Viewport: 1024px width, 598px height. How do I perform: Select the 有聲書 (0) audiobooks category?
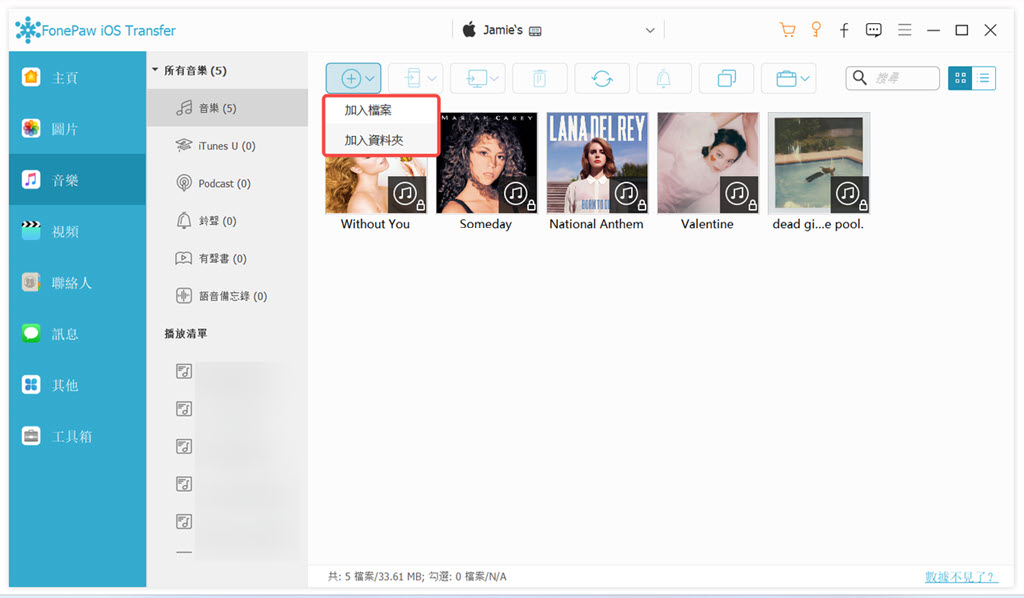[227, 259]
